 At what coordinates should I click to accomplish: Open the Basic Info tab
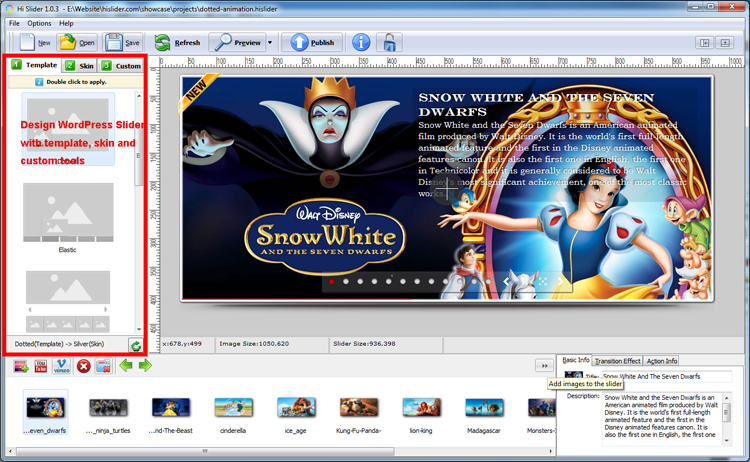(575, 360)
